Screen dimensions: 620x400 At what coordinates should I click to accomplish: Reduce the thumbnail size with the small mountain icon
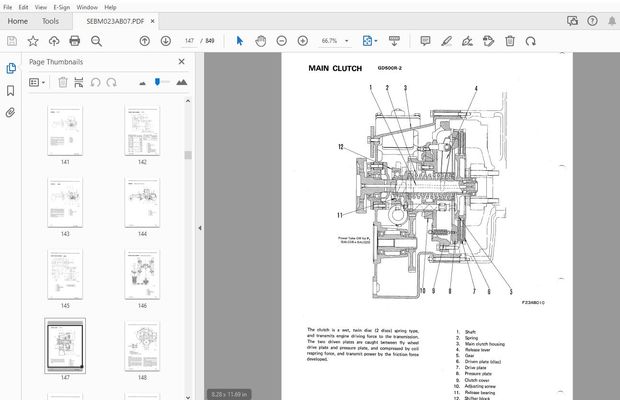click(142, 83)
